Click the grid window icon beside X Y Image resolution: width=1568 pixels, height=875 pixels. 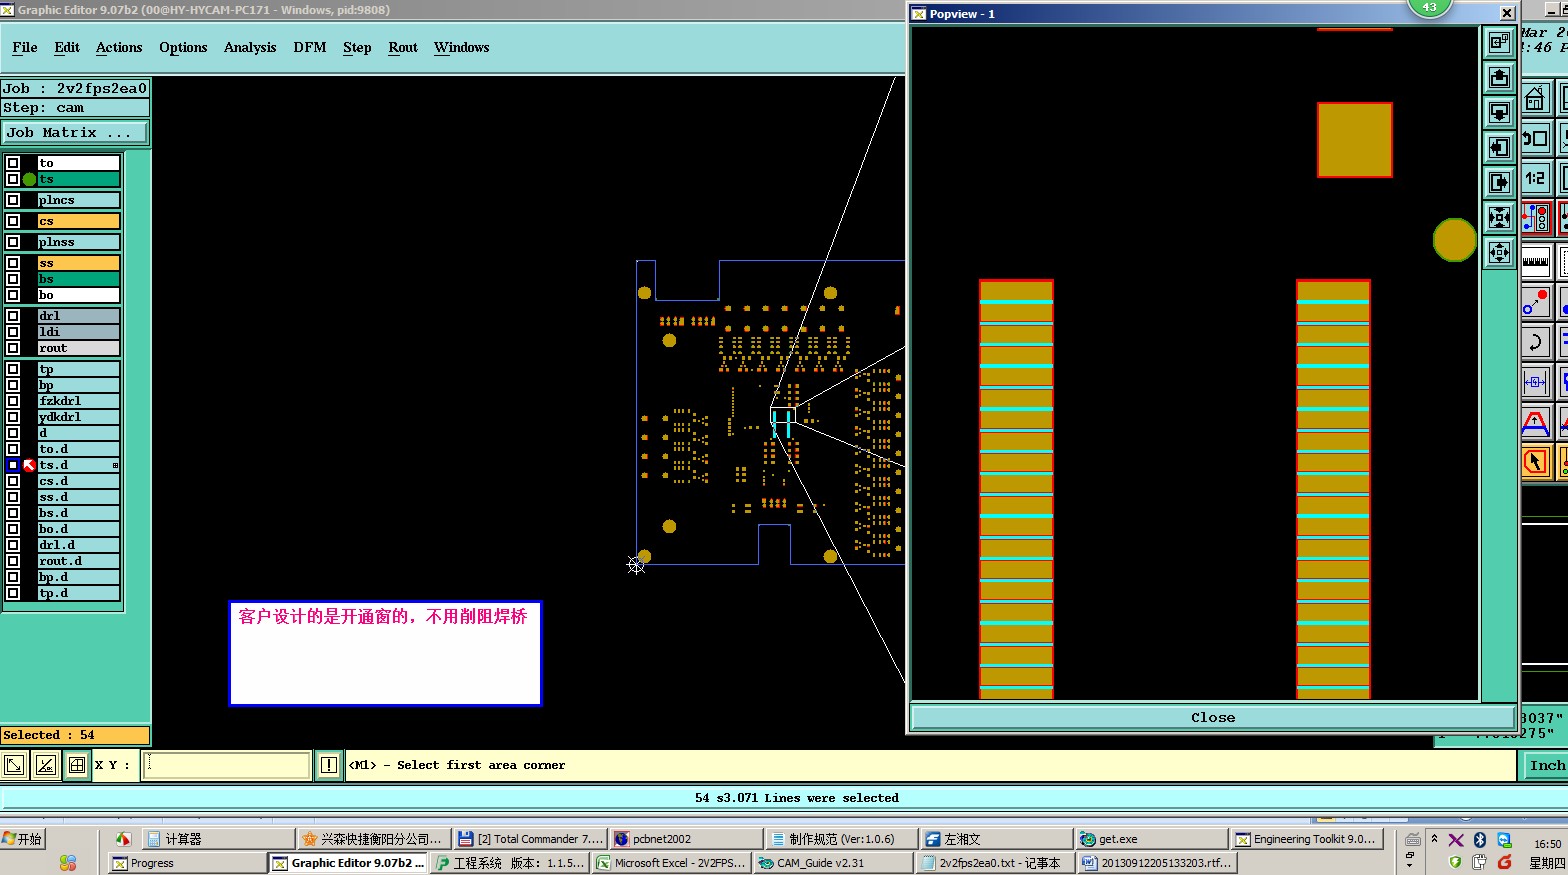point(76,765)
